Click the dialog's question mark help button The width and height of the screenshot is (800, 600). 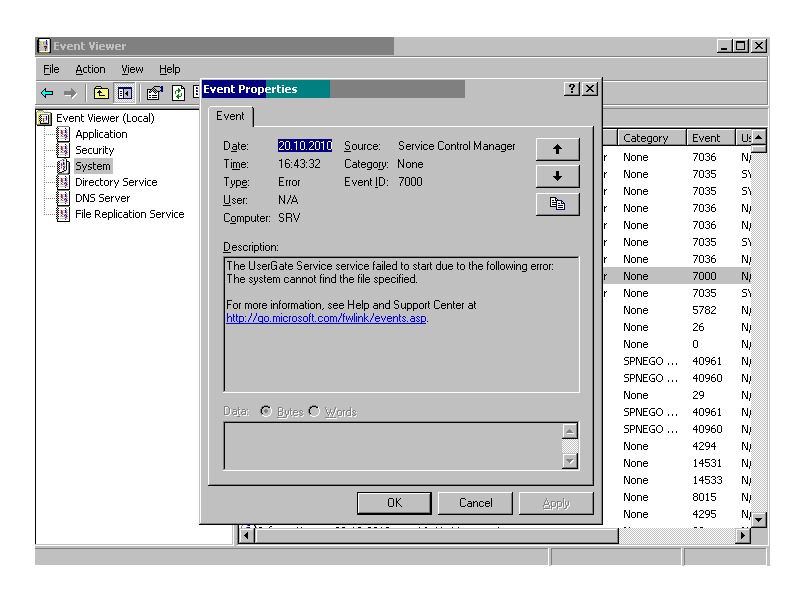(571, 90)
